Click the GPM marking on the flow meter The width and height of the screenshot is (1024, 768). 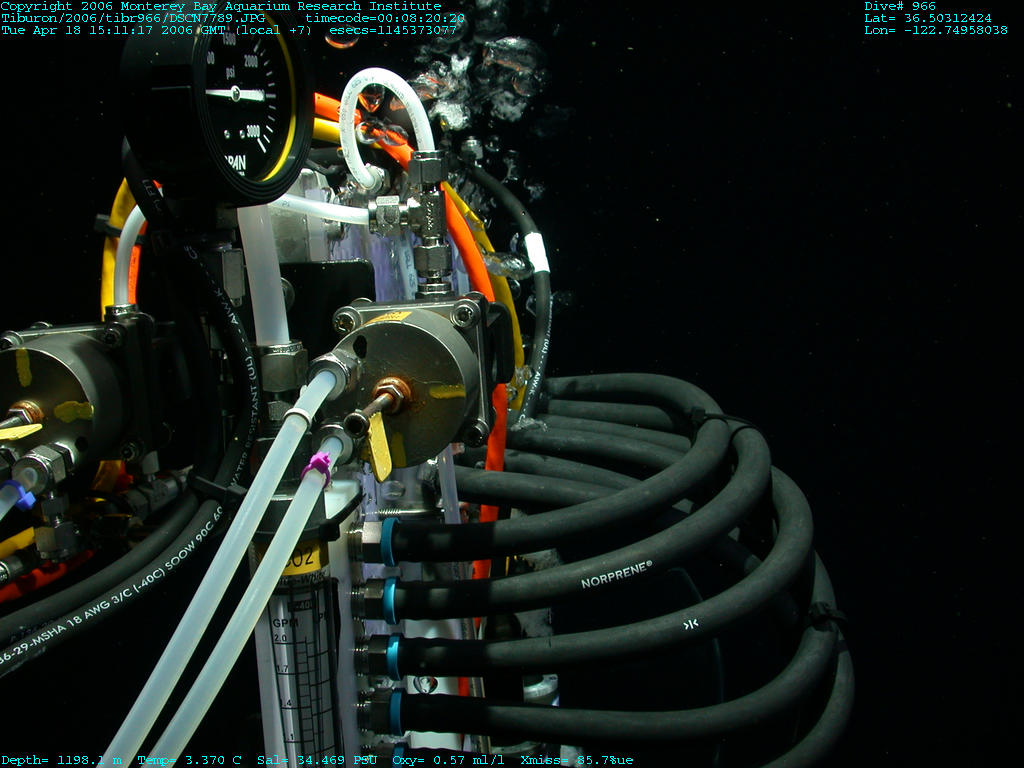coord(285,622)
